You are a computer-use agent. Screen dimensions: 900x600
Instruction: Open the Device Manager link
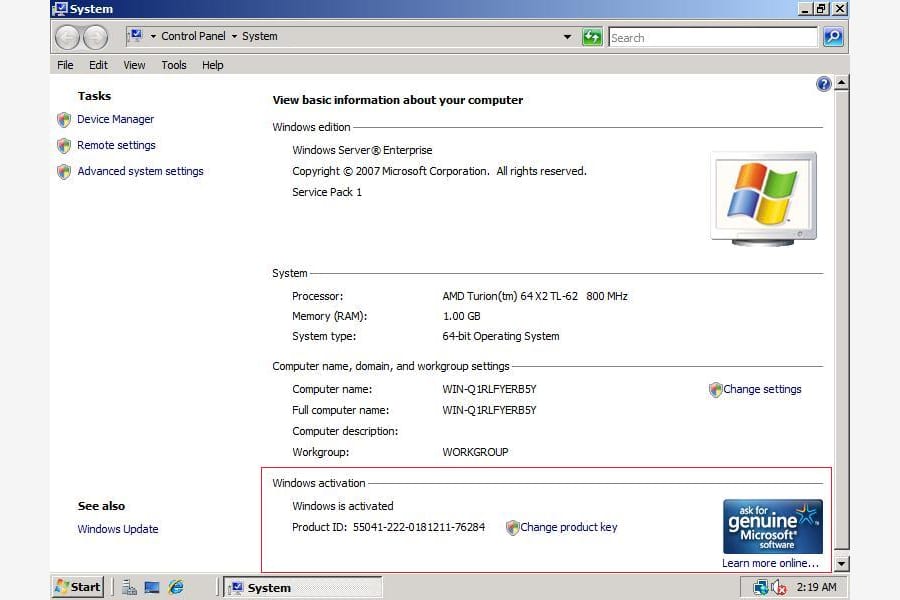pos(115,119)
